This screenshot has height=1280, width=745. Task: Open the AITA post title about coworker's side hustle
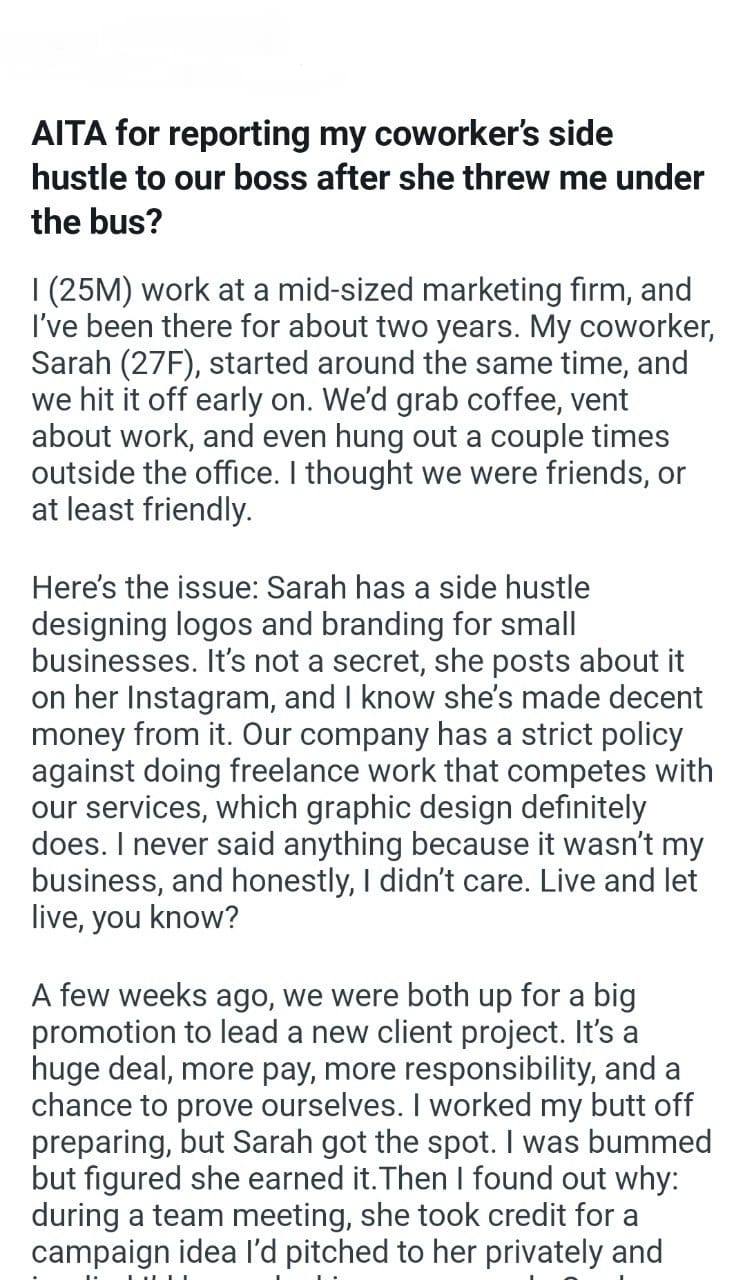point(368,178)
